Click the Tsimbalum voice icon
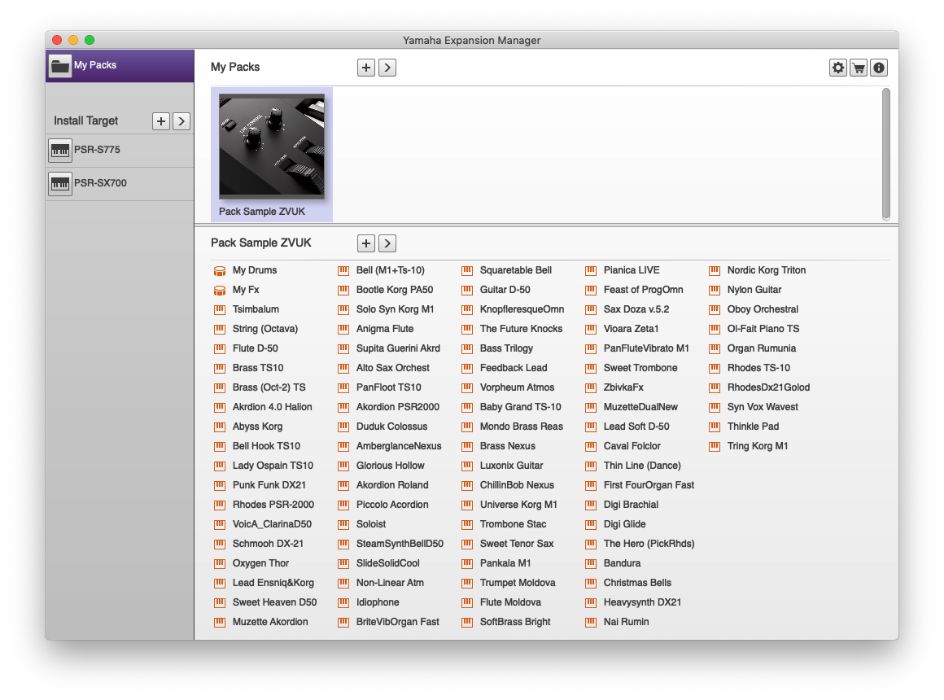The height and width of the screenshot is (700, 944). [220, 310]
